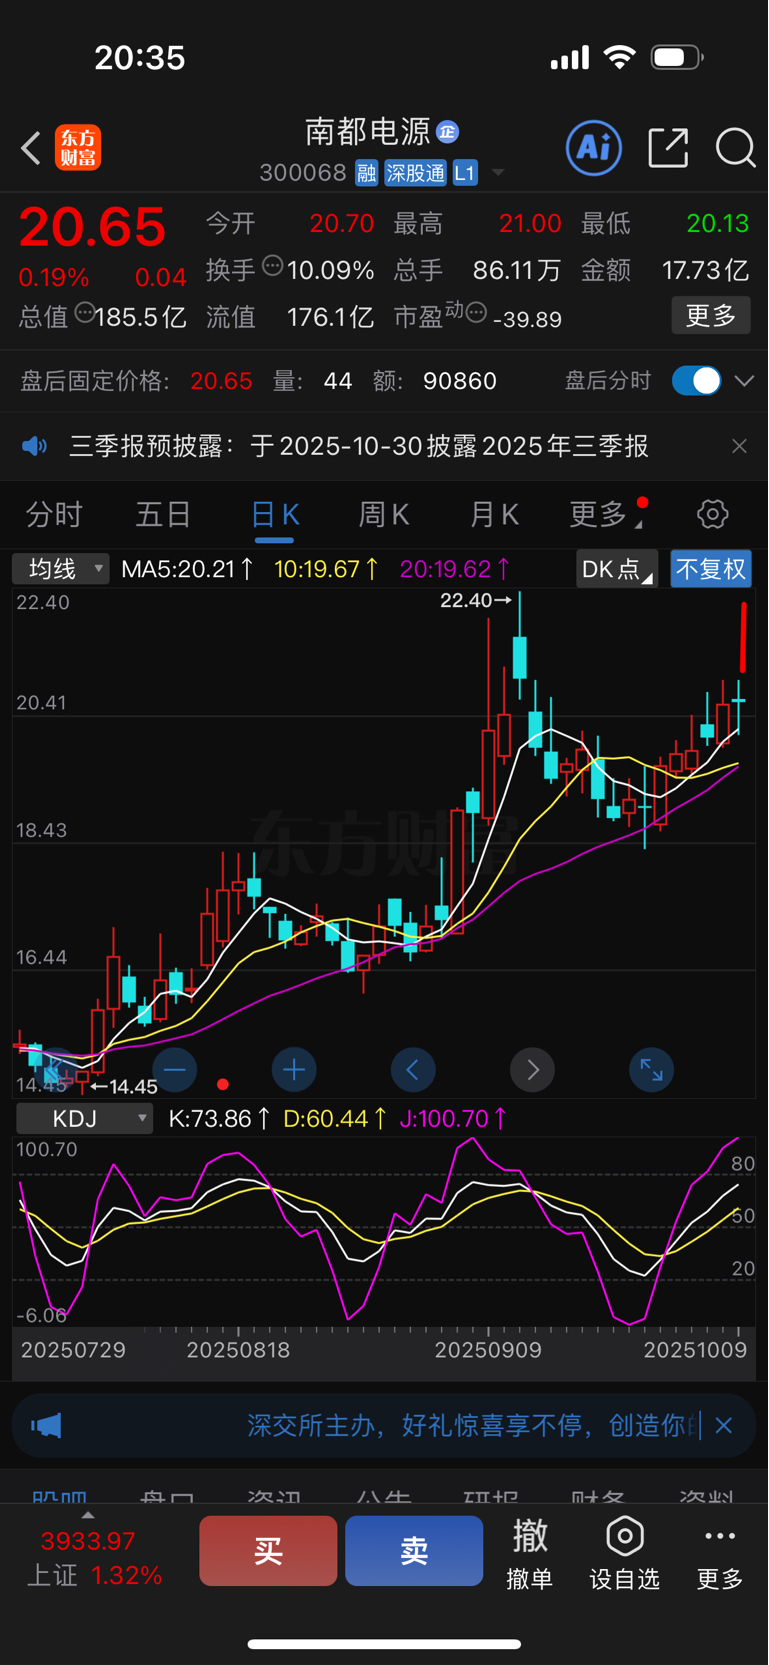Open the search magnifier icon
The height and width of the screenshot is (1665, 769).
(x=736, y=148)
